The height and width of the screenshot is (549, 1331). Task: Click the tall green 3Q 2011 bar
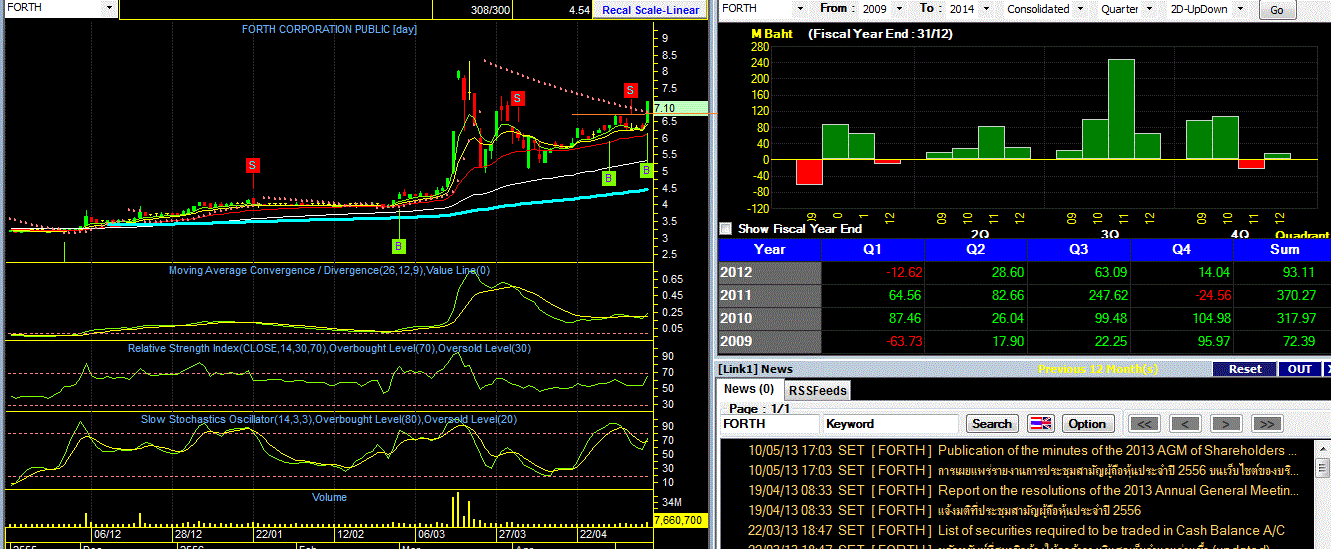point(1122,109)
